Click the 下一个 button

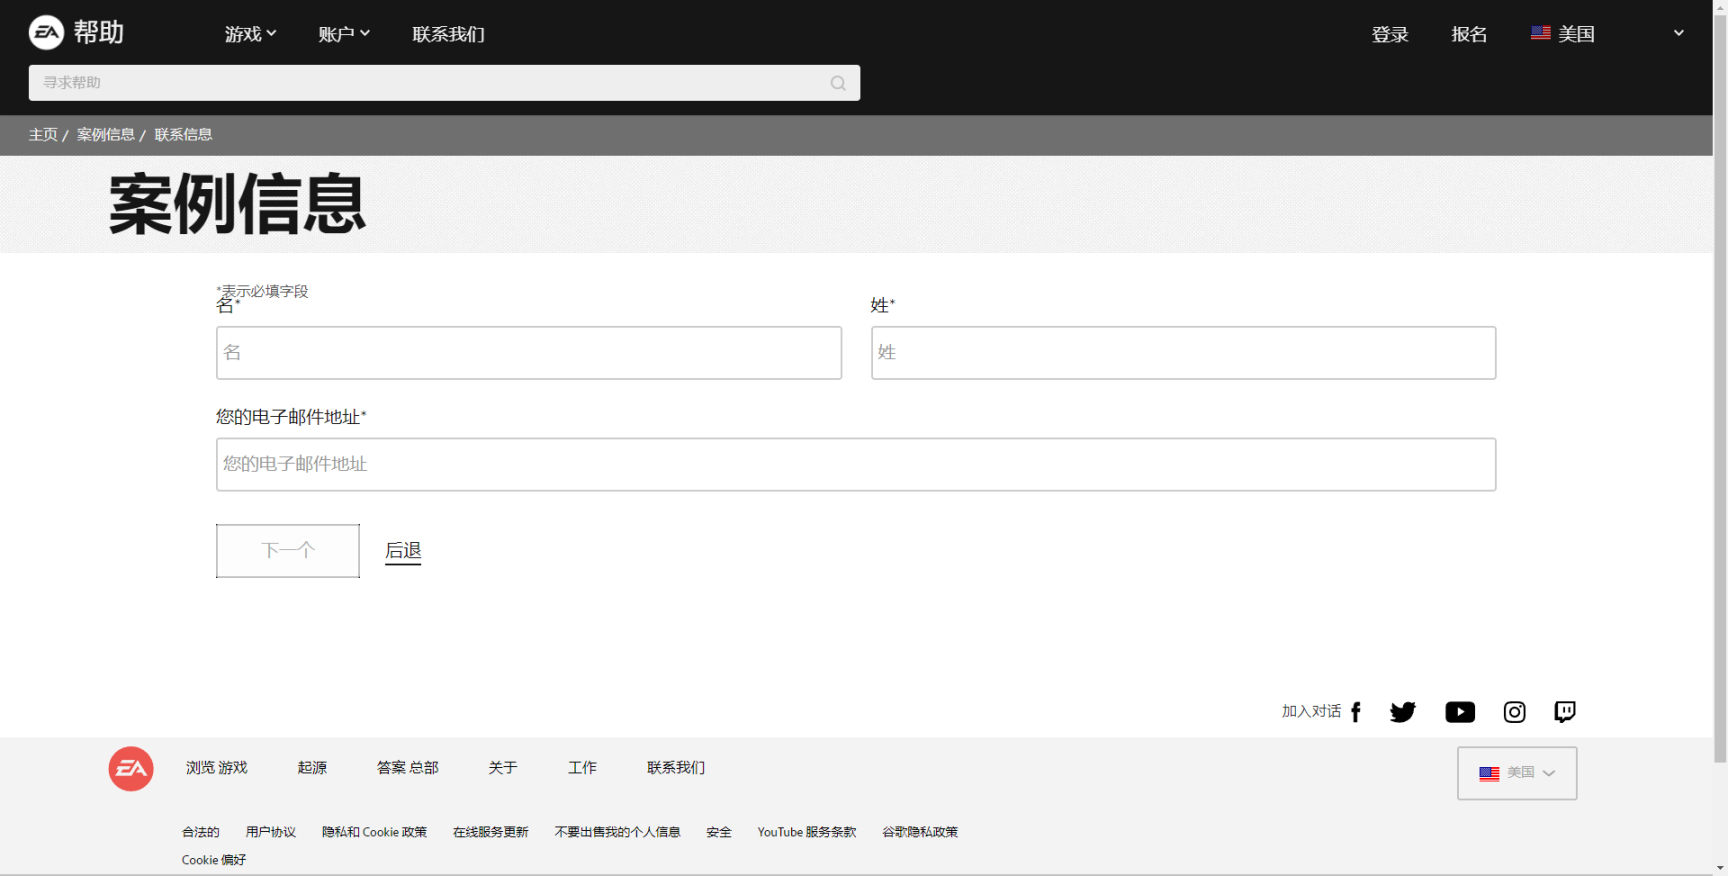(288, 551)
